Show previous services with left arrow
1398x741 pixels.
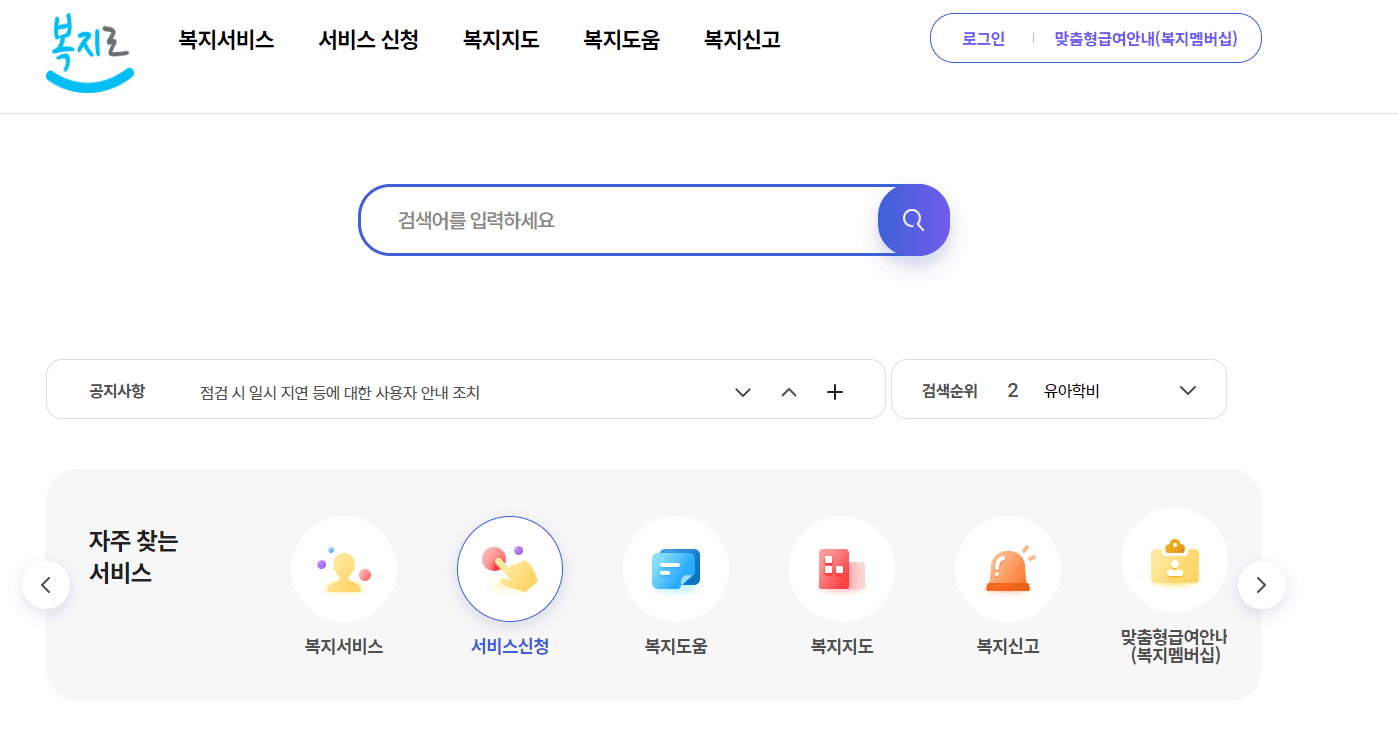tap(46, 585)
